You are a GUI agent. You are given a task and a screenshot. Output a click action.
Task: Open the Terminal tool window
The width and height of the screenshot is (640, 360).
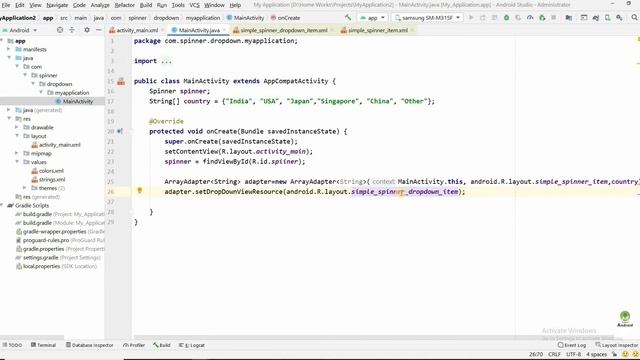(43, 345)
